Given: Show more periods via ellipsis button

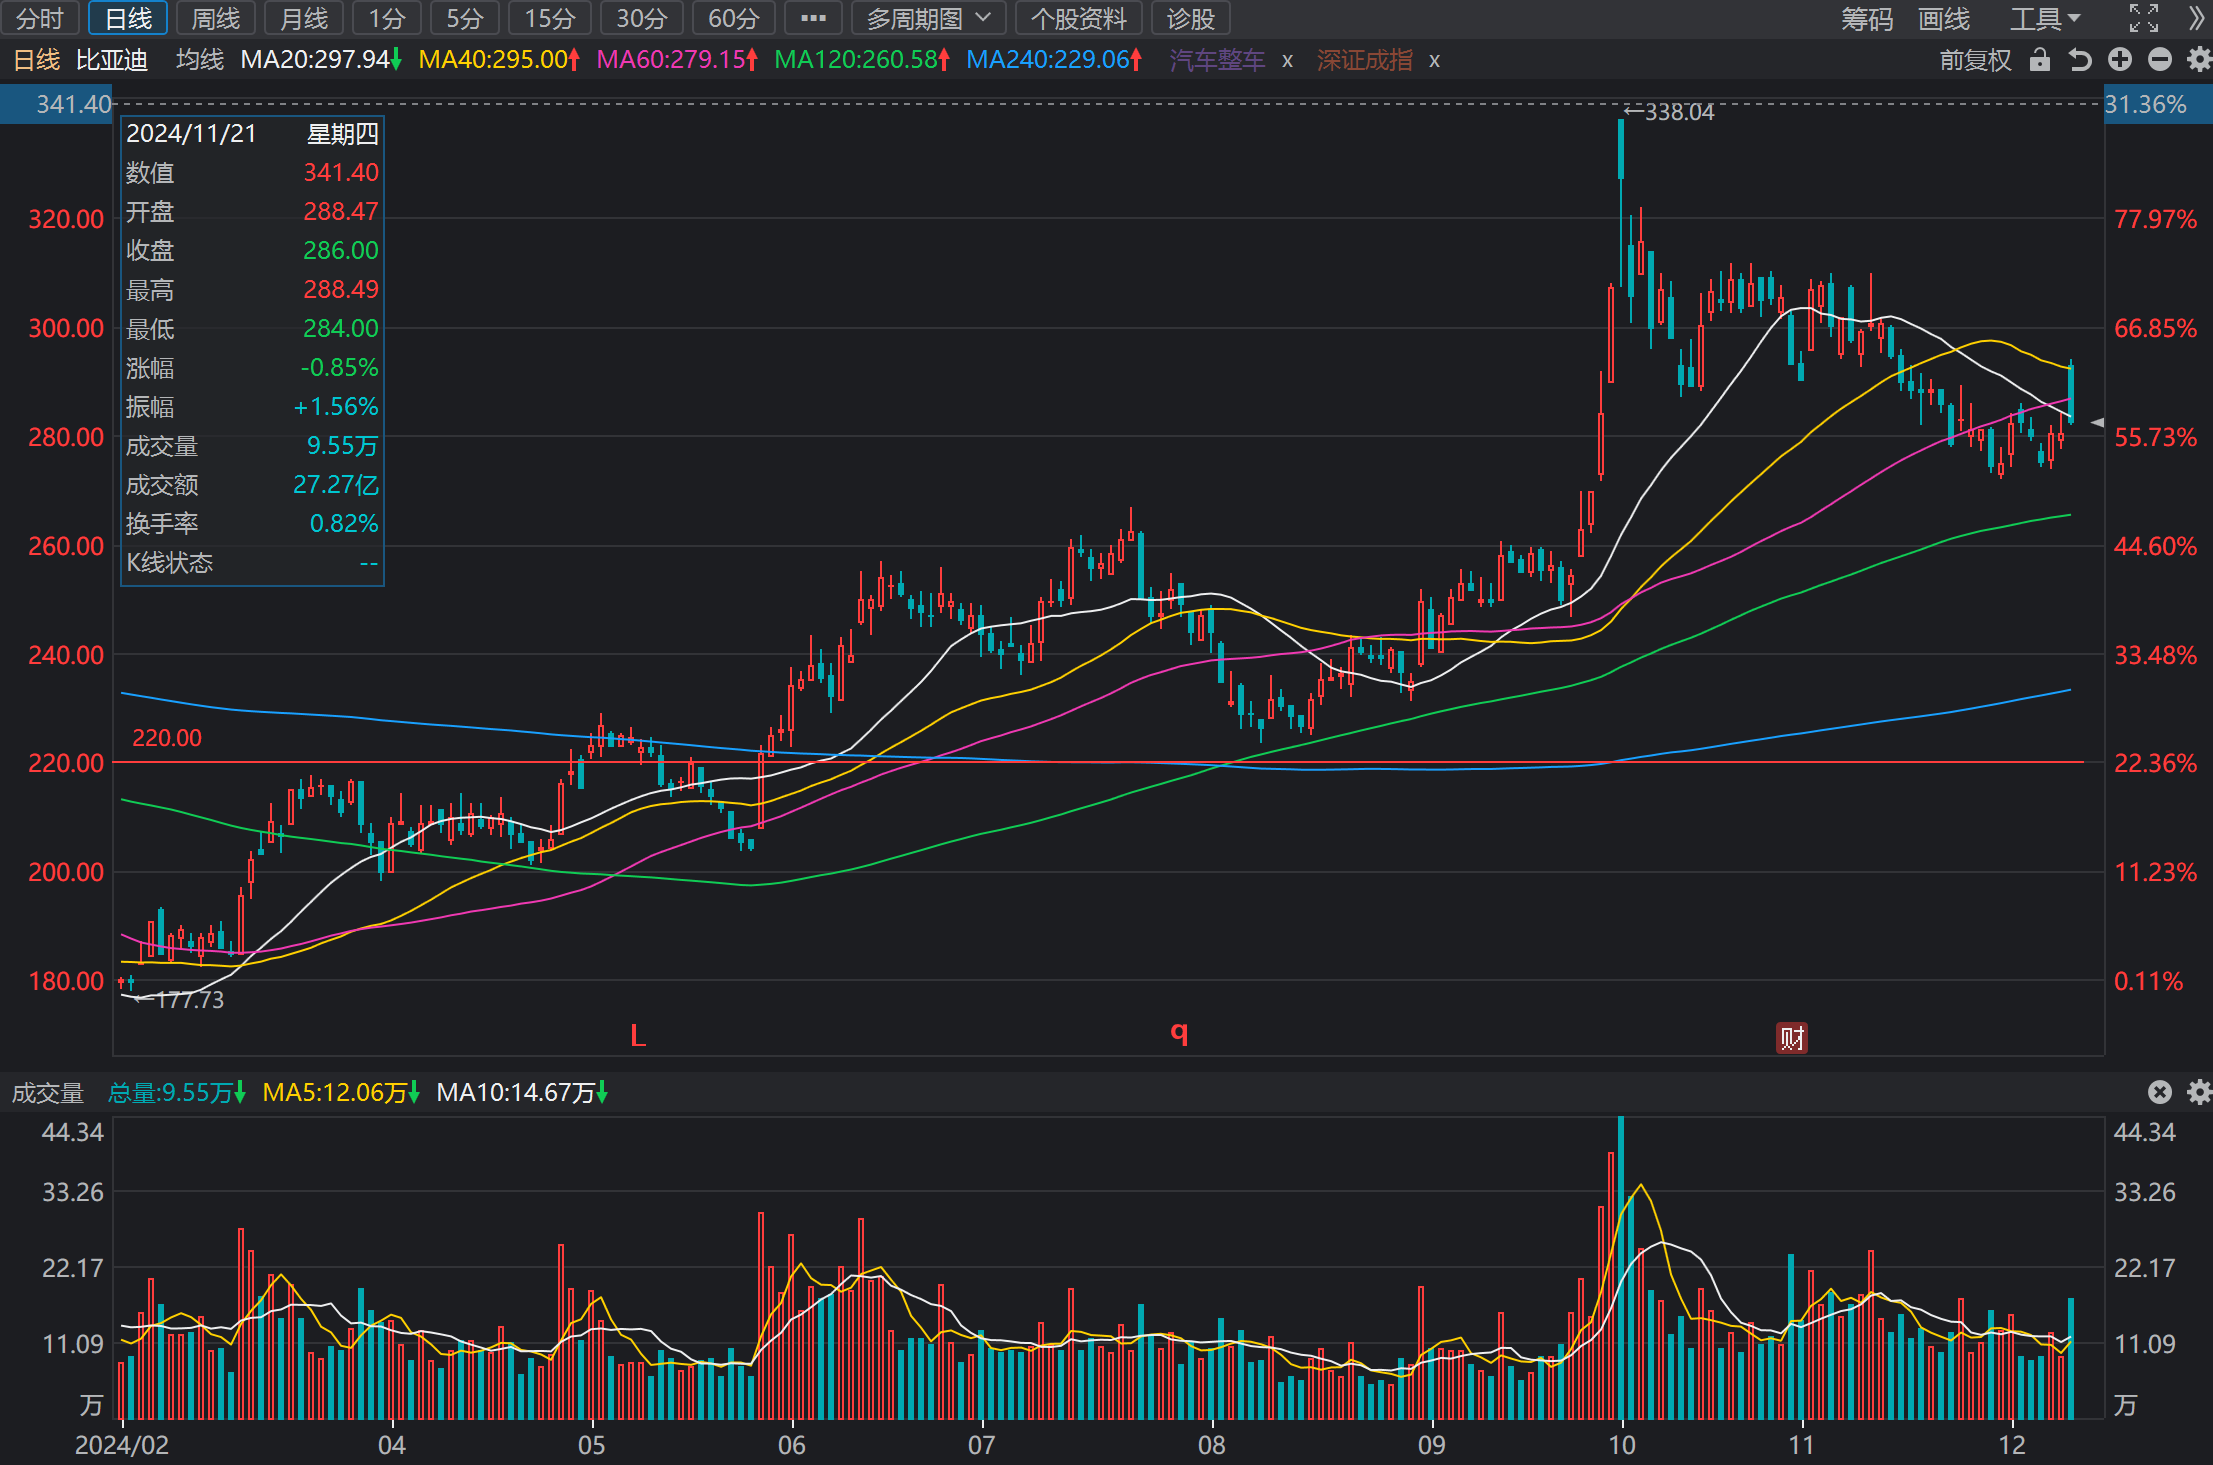Looking at the screenshot, I should coord(813,18).
